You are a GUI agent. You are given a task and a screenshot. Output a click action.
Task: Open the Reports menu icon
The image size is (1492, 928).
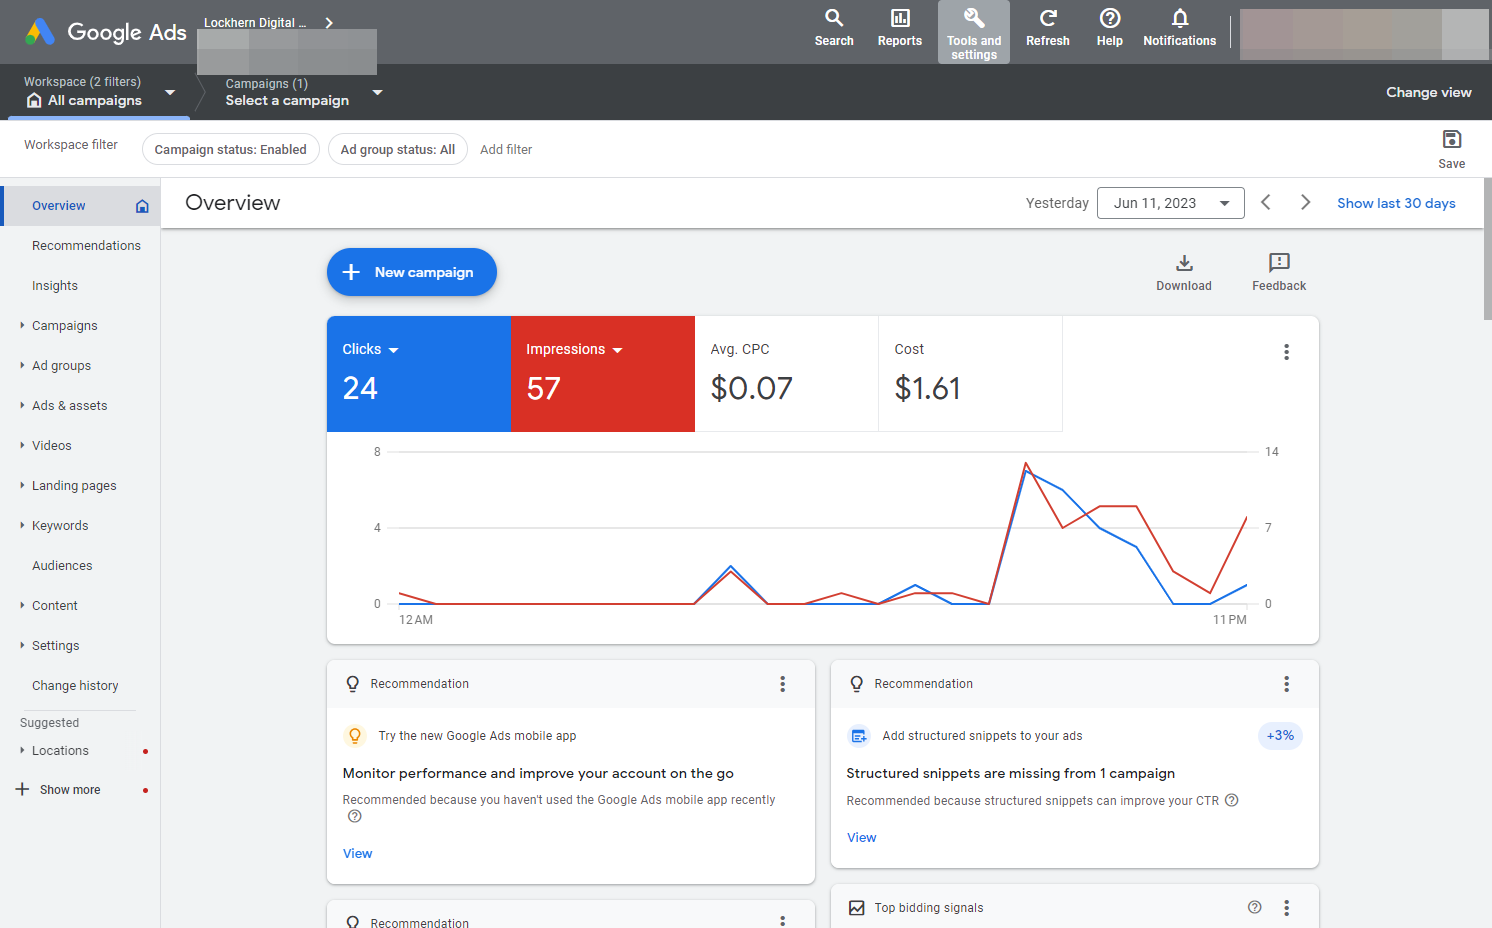click(x=899, y=28)
